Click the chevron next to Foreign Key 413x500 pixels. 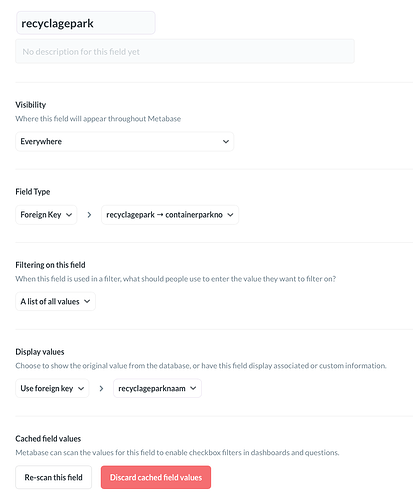(69, 215)
